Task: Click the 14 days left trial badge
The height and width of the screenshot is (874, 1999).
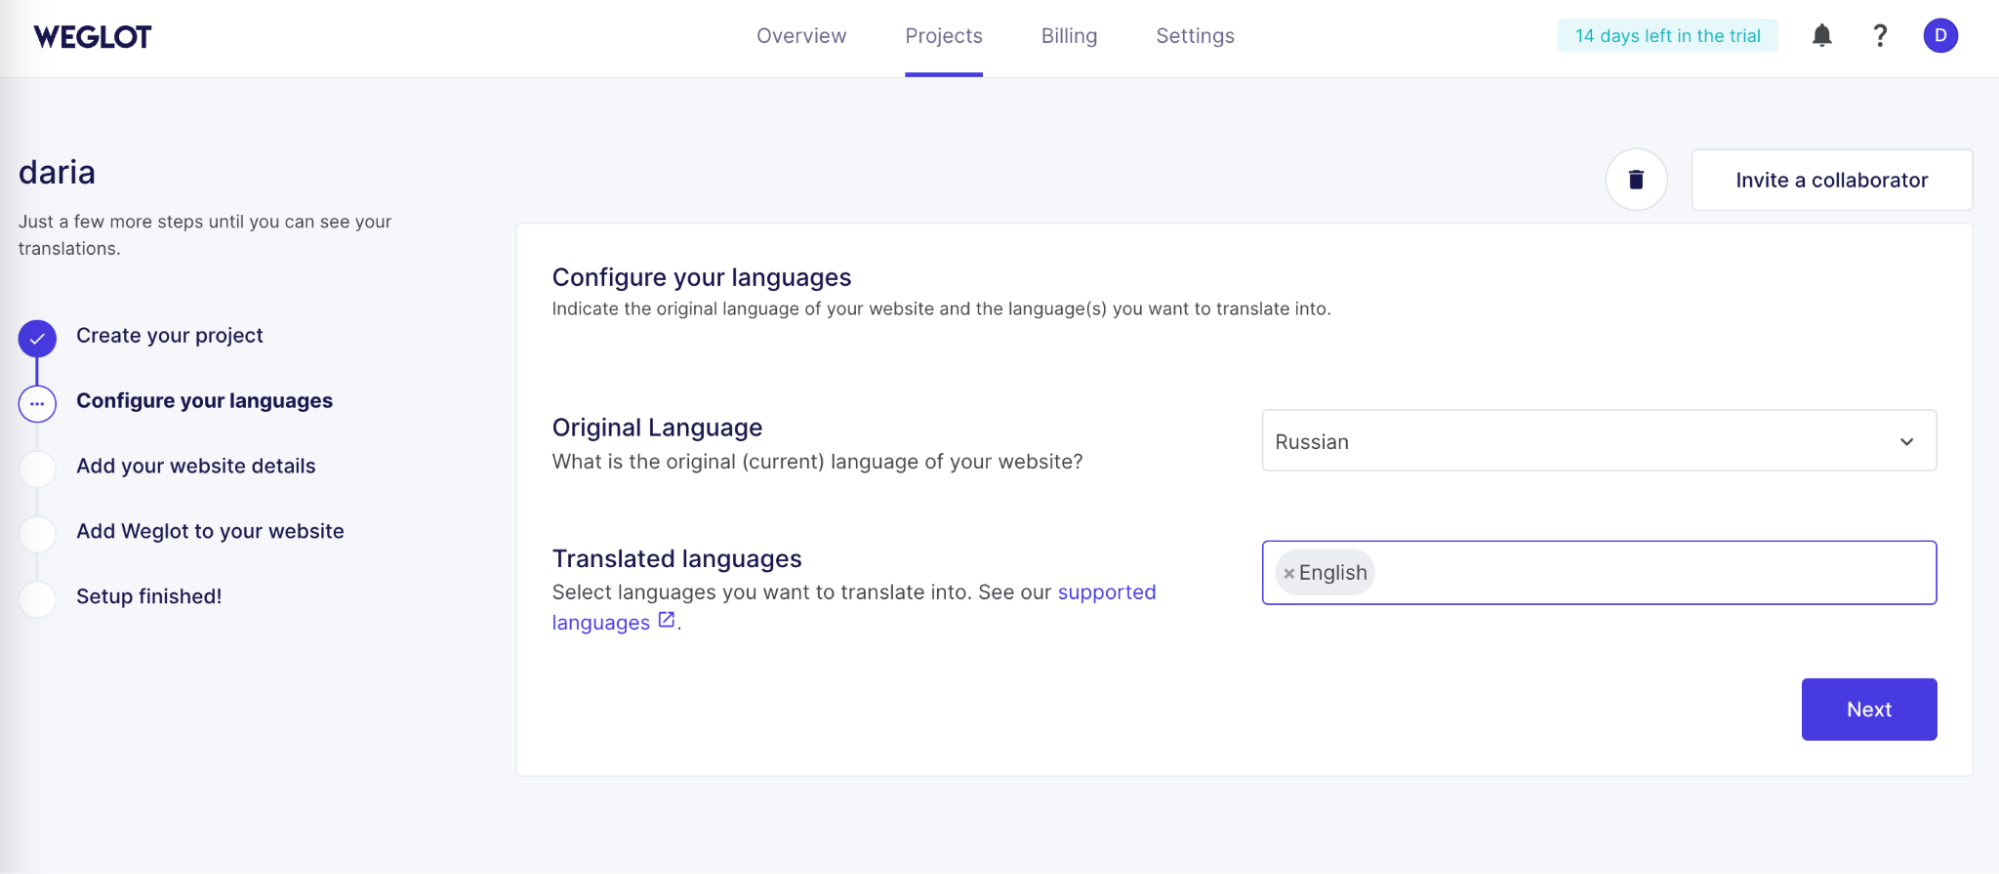Action: [x=1667, y=36]
